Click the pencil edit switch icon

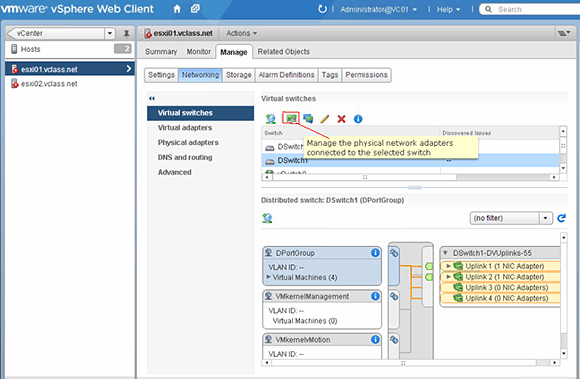click(324, 119)
